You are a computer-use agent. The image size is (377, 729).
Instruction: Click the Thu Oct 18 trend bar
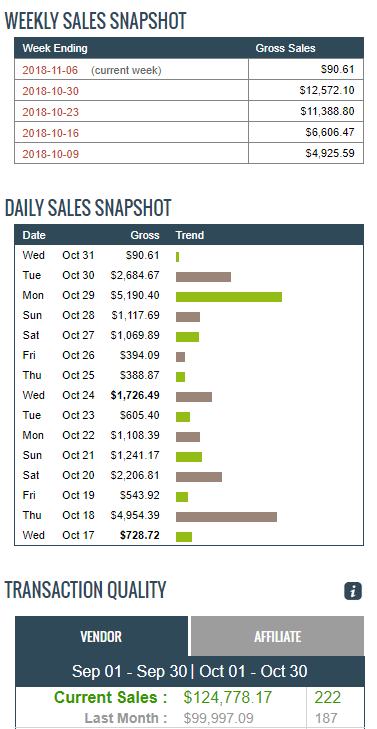(x=226, y=517)
